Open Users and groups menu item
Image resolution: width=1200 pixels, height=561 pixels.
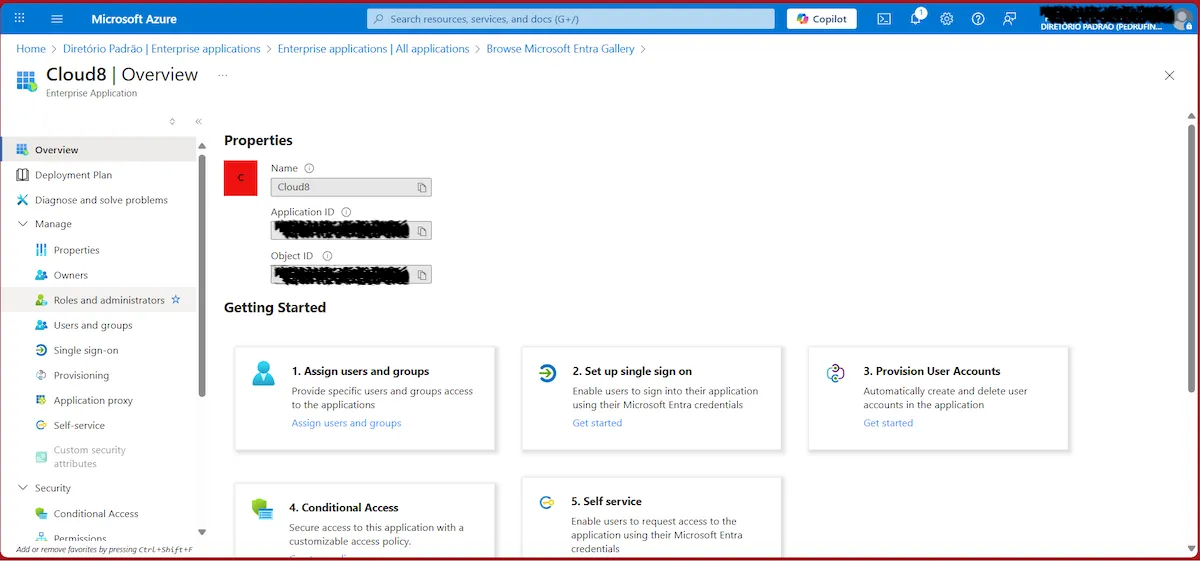[93, 325]
